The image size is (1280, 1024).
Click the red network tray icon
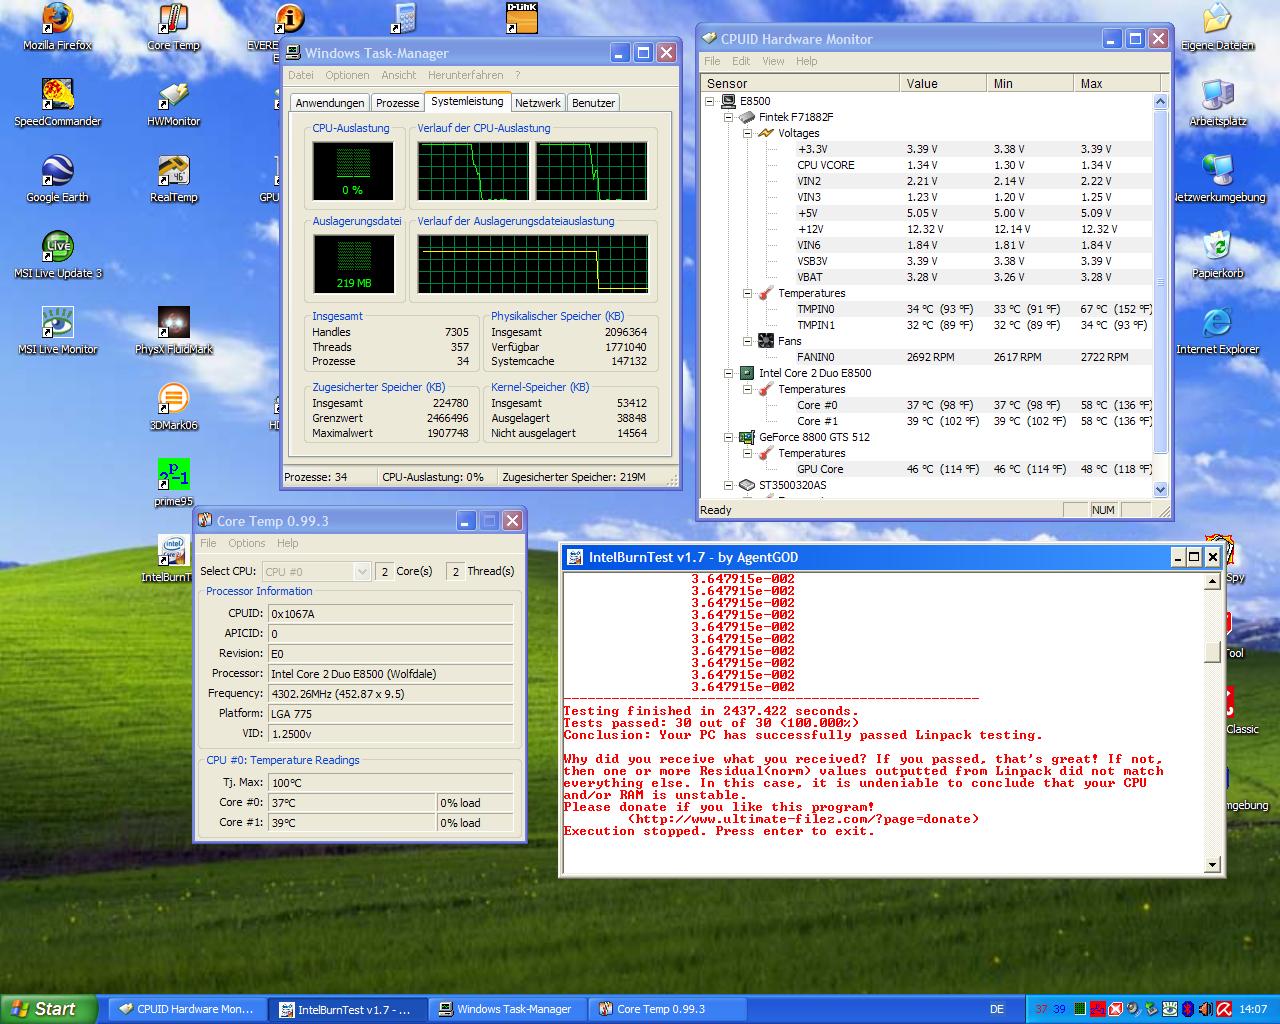click(1098, 1009)
